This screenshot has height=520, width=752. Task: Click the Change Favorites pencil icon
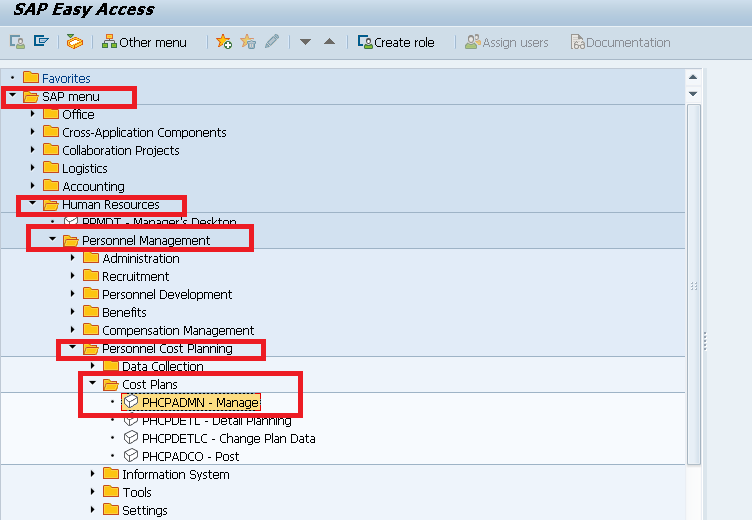pyautogui.click(x=272, y=42)
